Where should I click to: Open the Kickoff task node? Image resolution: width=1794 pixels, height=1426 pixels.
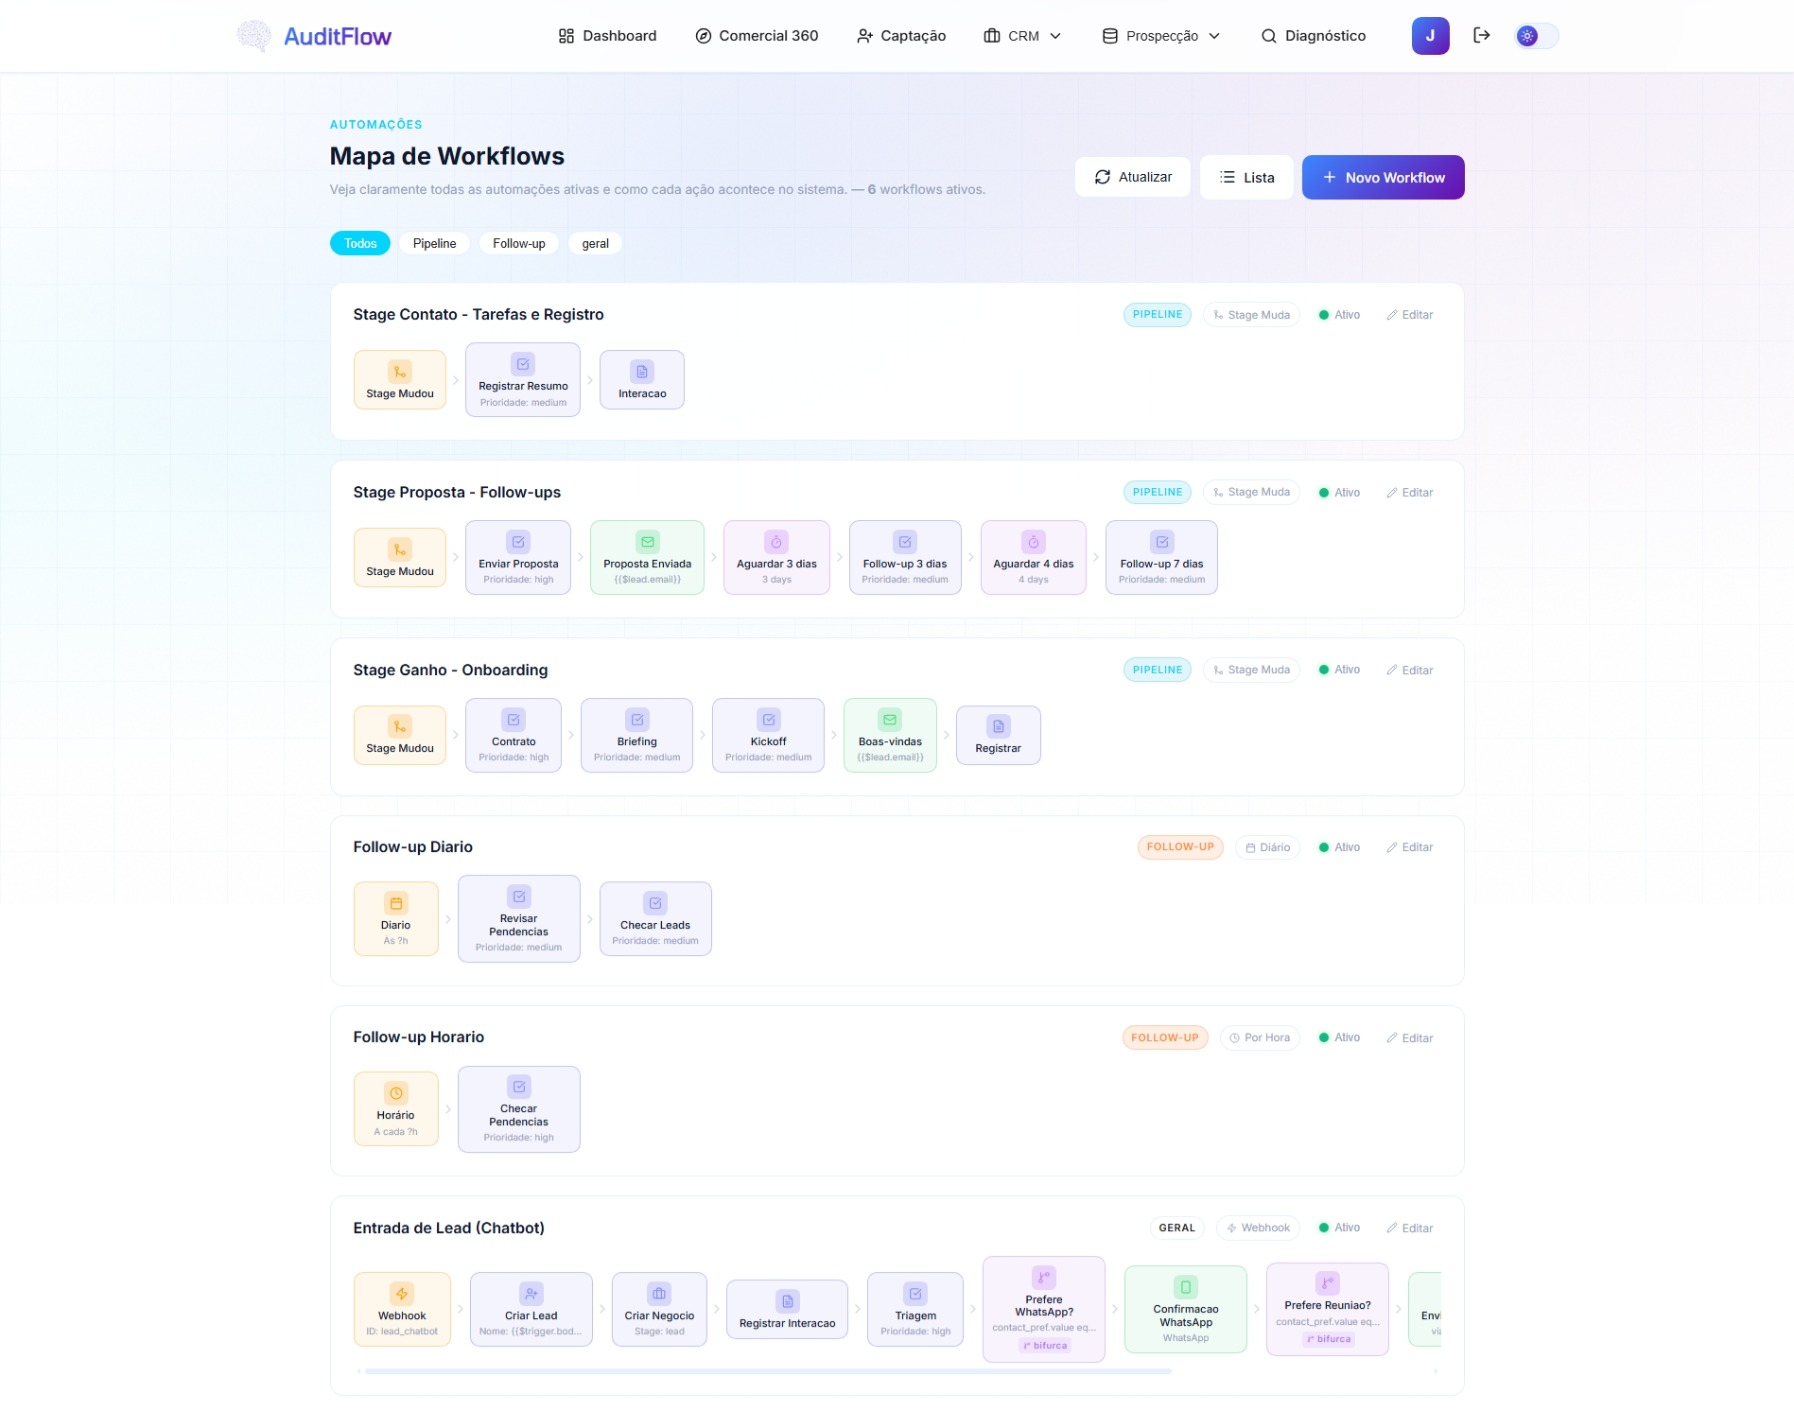coord(768,735)
